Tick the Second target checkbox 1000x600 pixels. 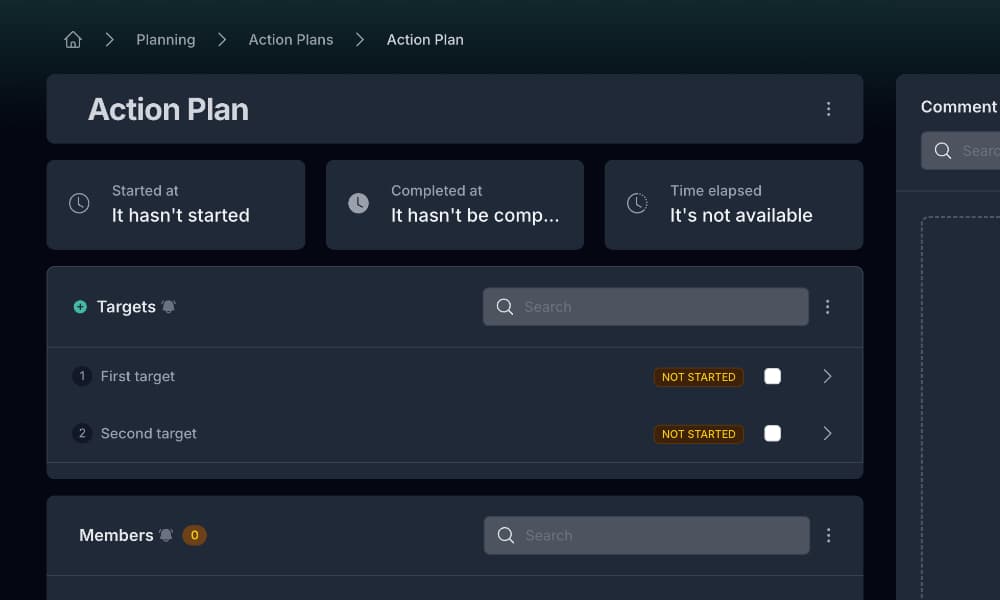pos(772,434)
